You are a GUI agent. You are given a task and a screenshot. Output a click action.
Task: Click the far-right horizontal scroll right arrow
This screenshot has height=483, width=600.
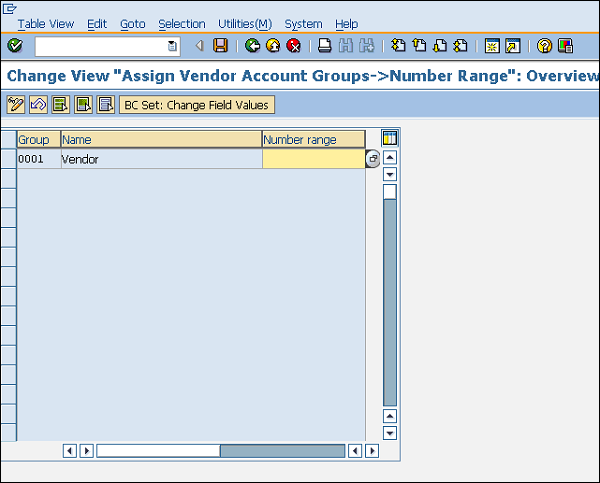click(372, 451)
